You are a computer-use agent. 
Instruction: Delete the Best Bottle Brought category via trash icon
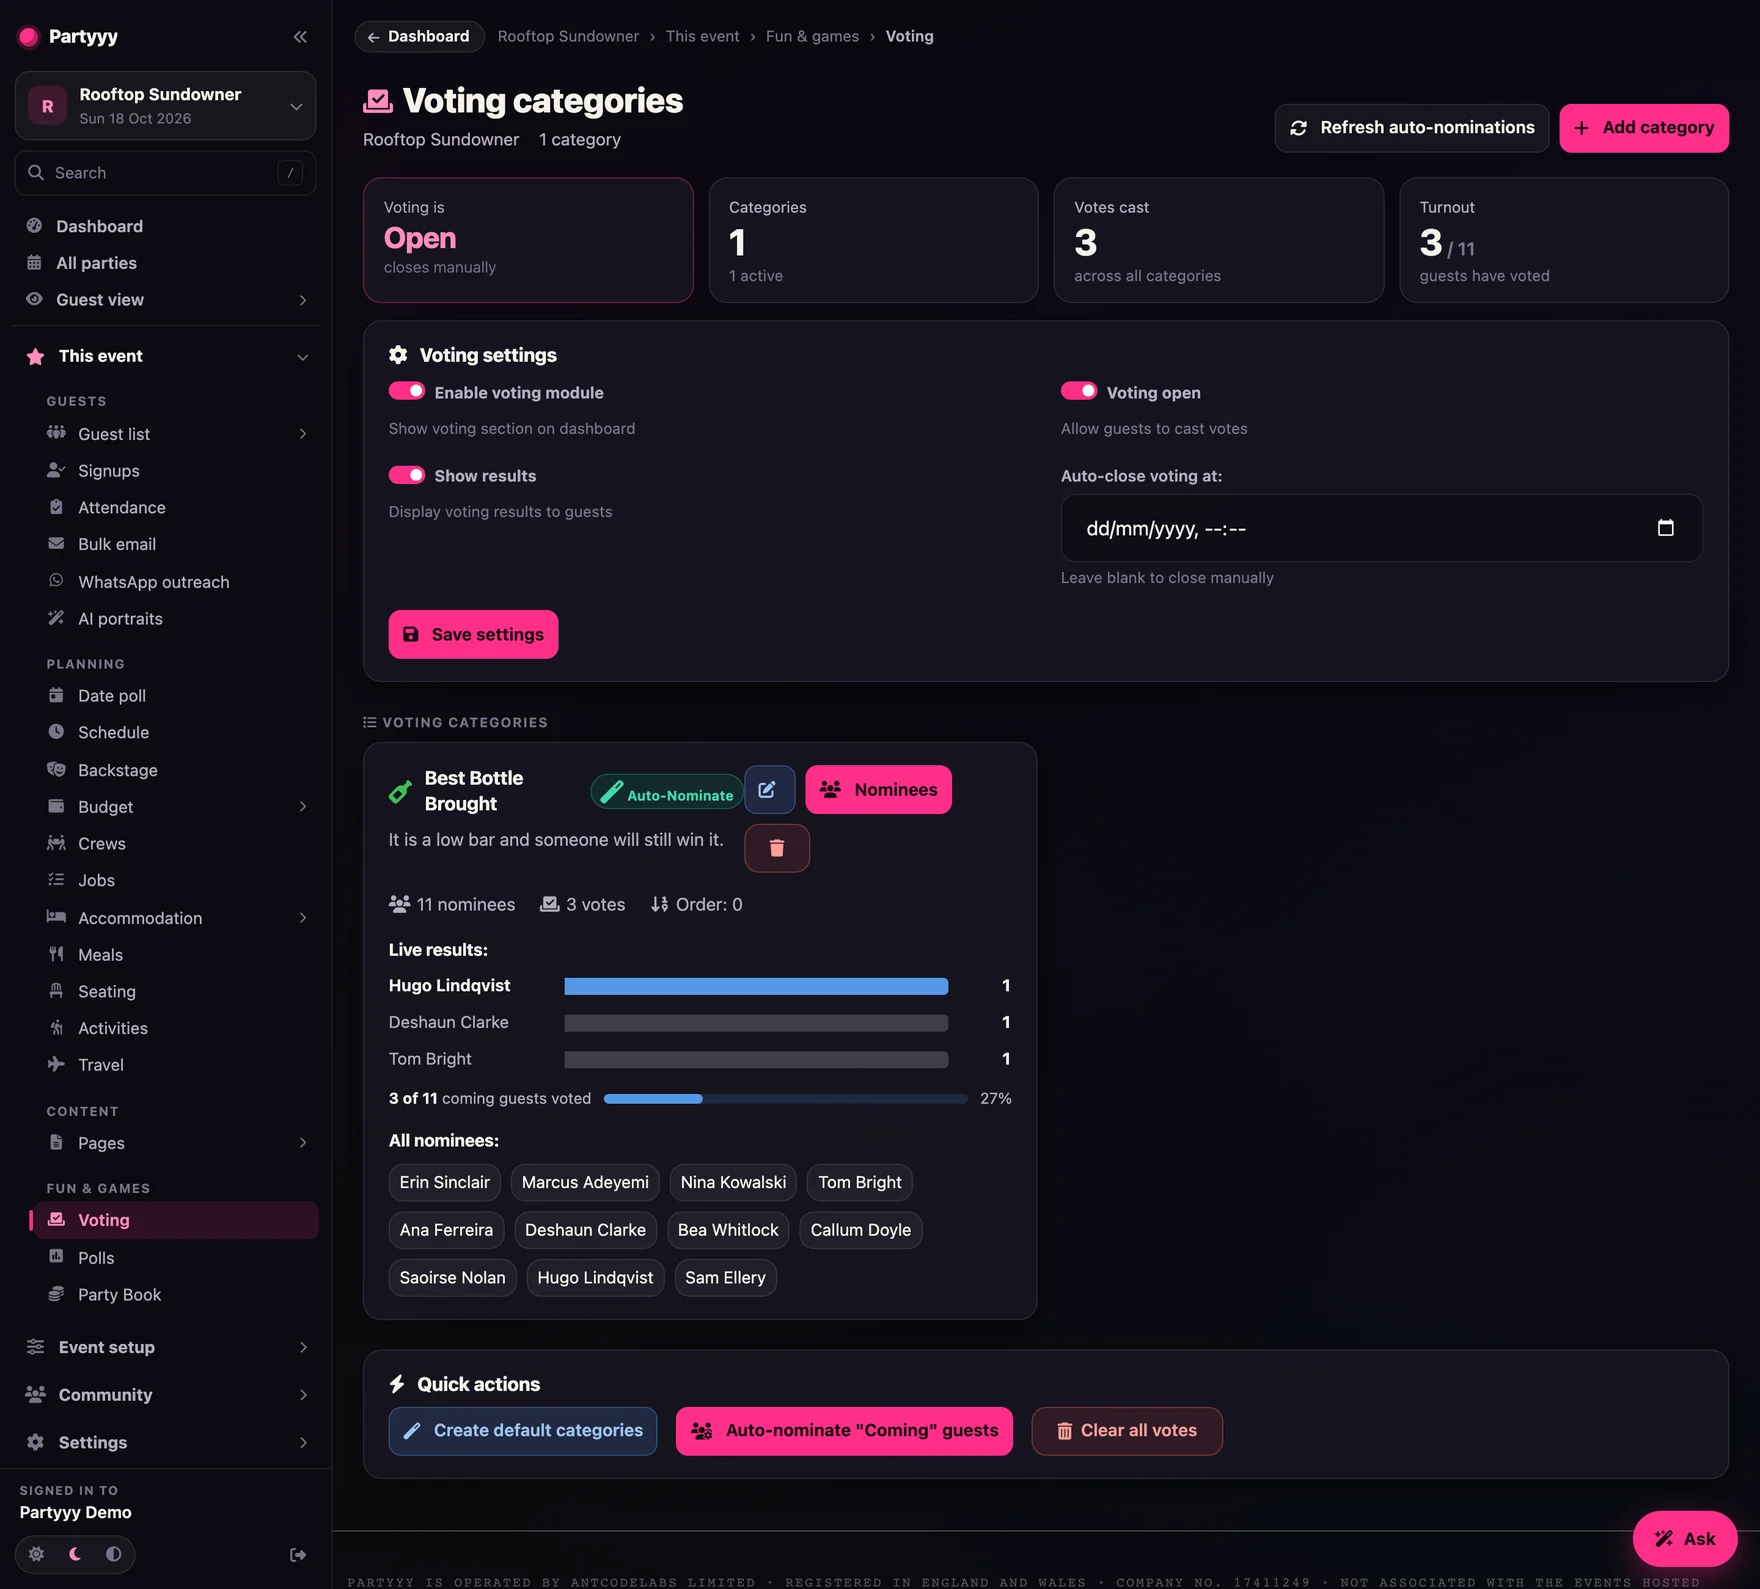click(x=777, y=848)
